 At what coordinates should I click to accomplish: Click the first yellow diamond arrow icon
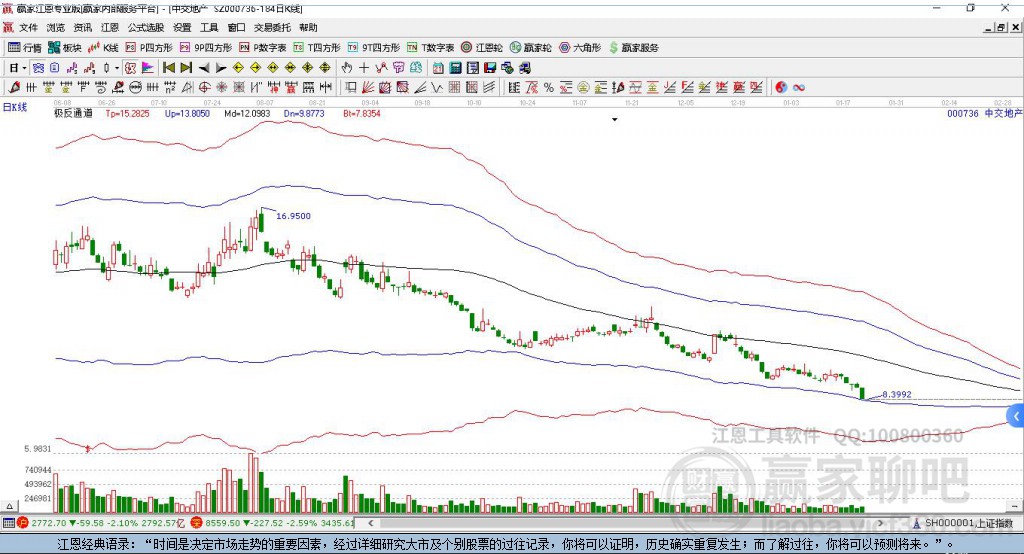[x=238, y=68]
